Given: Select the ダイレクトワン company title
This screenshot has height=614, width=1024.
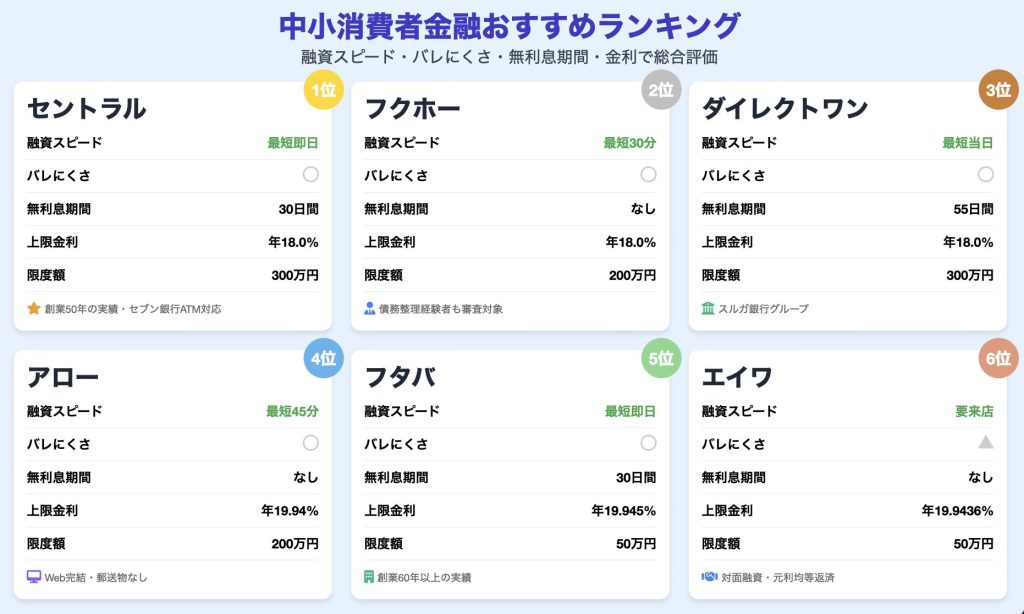Looking at the screenshot, I should 785,108.
